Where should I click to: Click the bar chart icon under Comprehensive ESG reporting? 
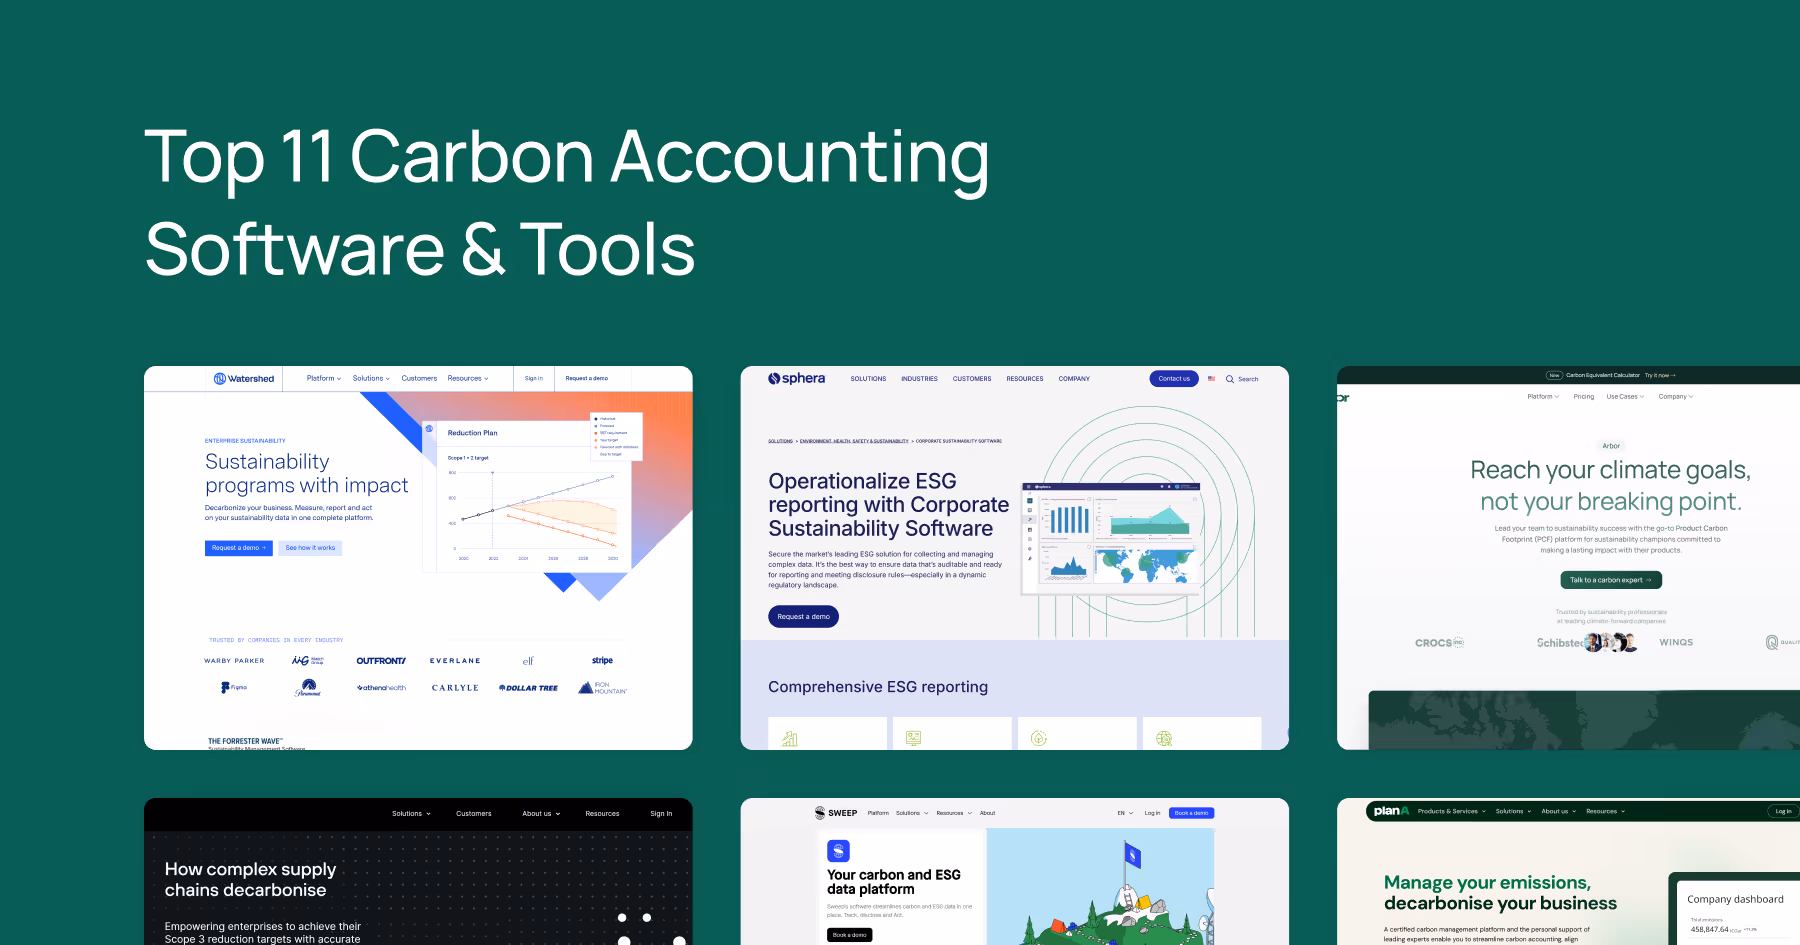point(790,738)
